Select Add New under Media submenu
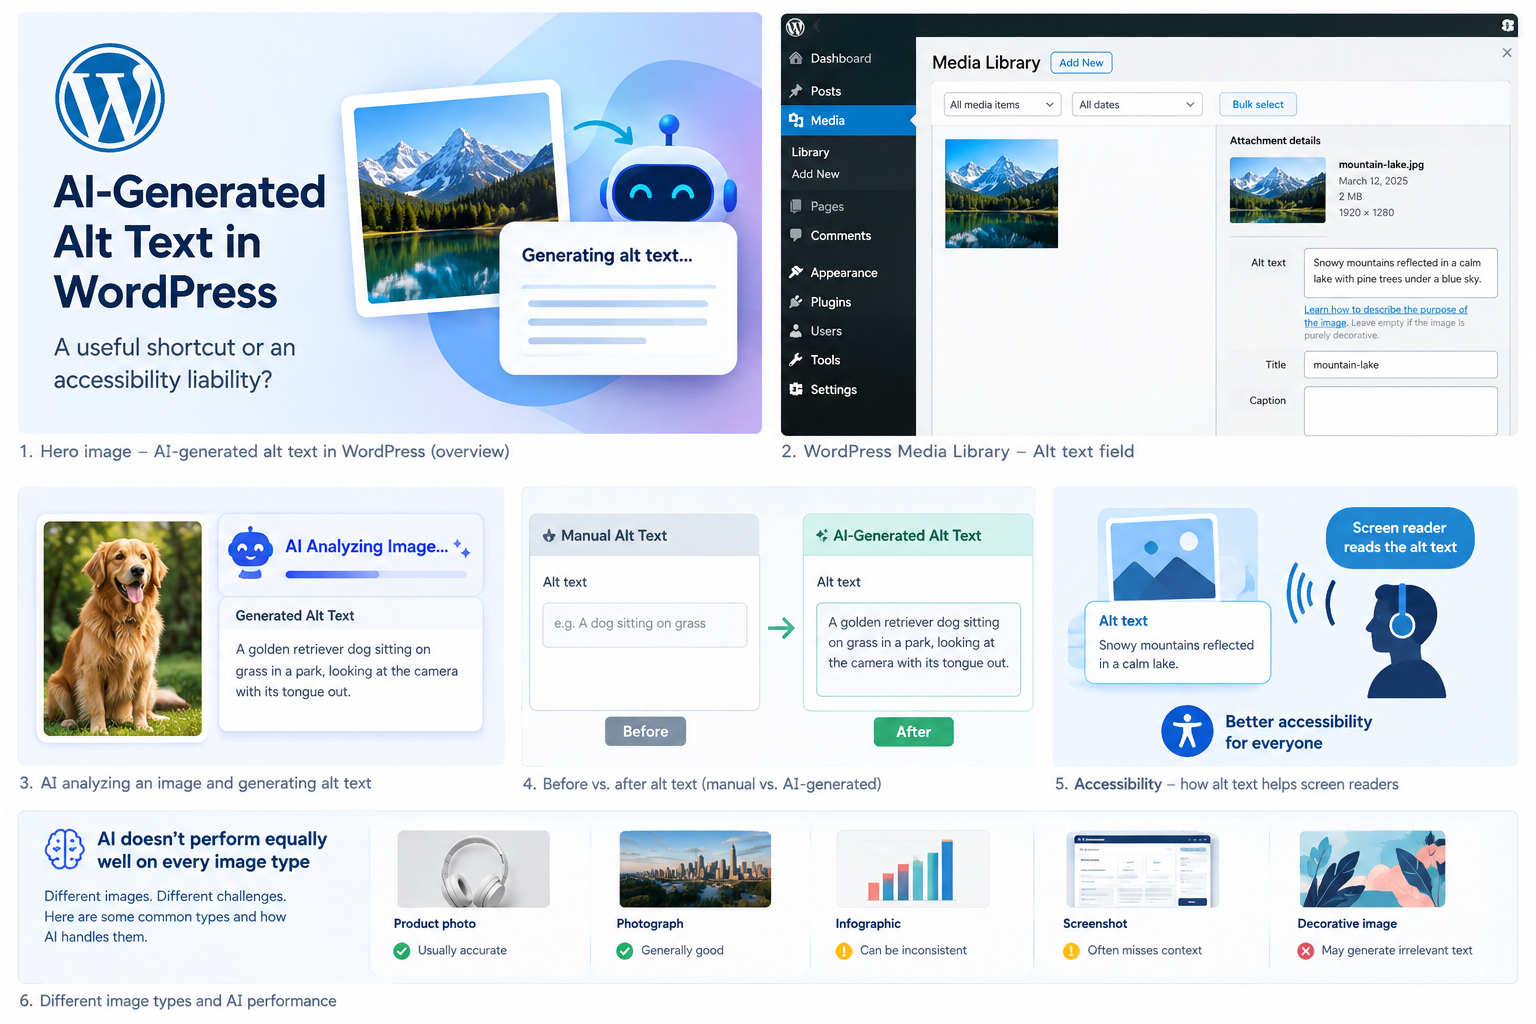This screenshot has height=1024, width=1536. point(815,174)
